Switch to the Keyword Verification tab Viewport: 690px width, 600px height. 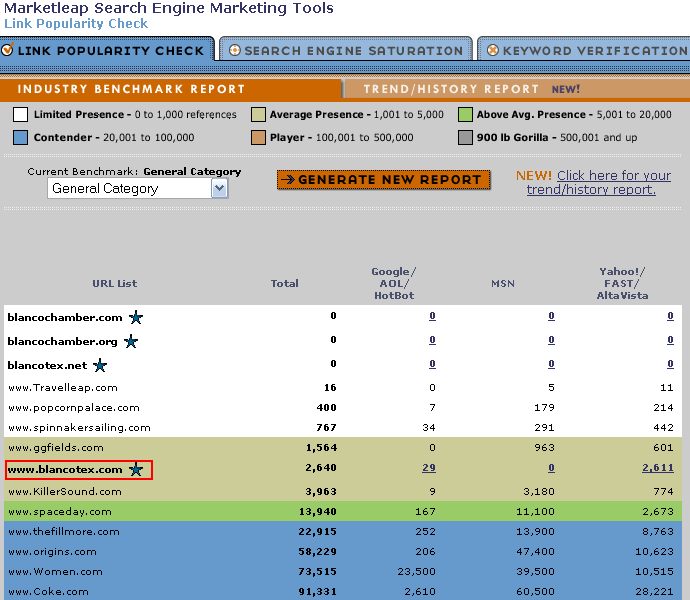584,49
